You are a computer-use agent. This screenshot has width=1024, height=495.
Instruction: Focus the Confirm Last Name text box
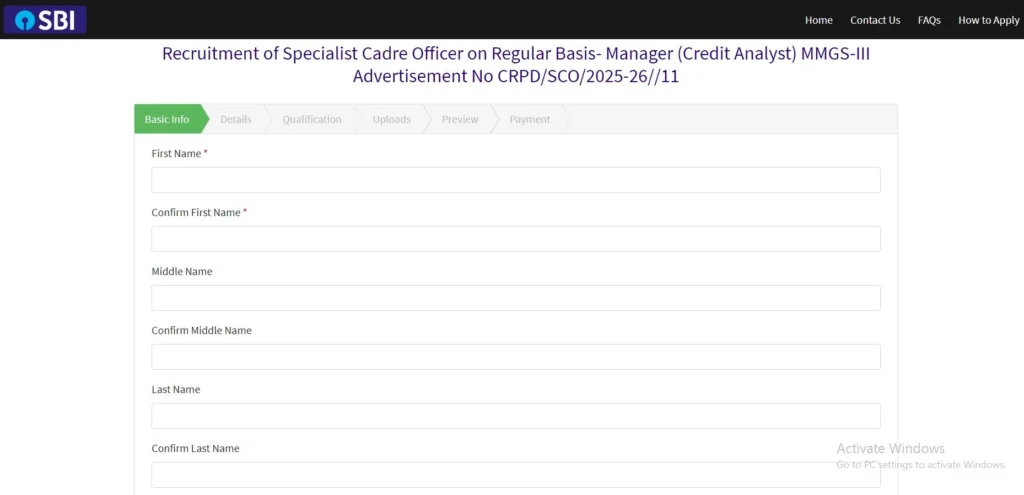click(x=516, y=475)
